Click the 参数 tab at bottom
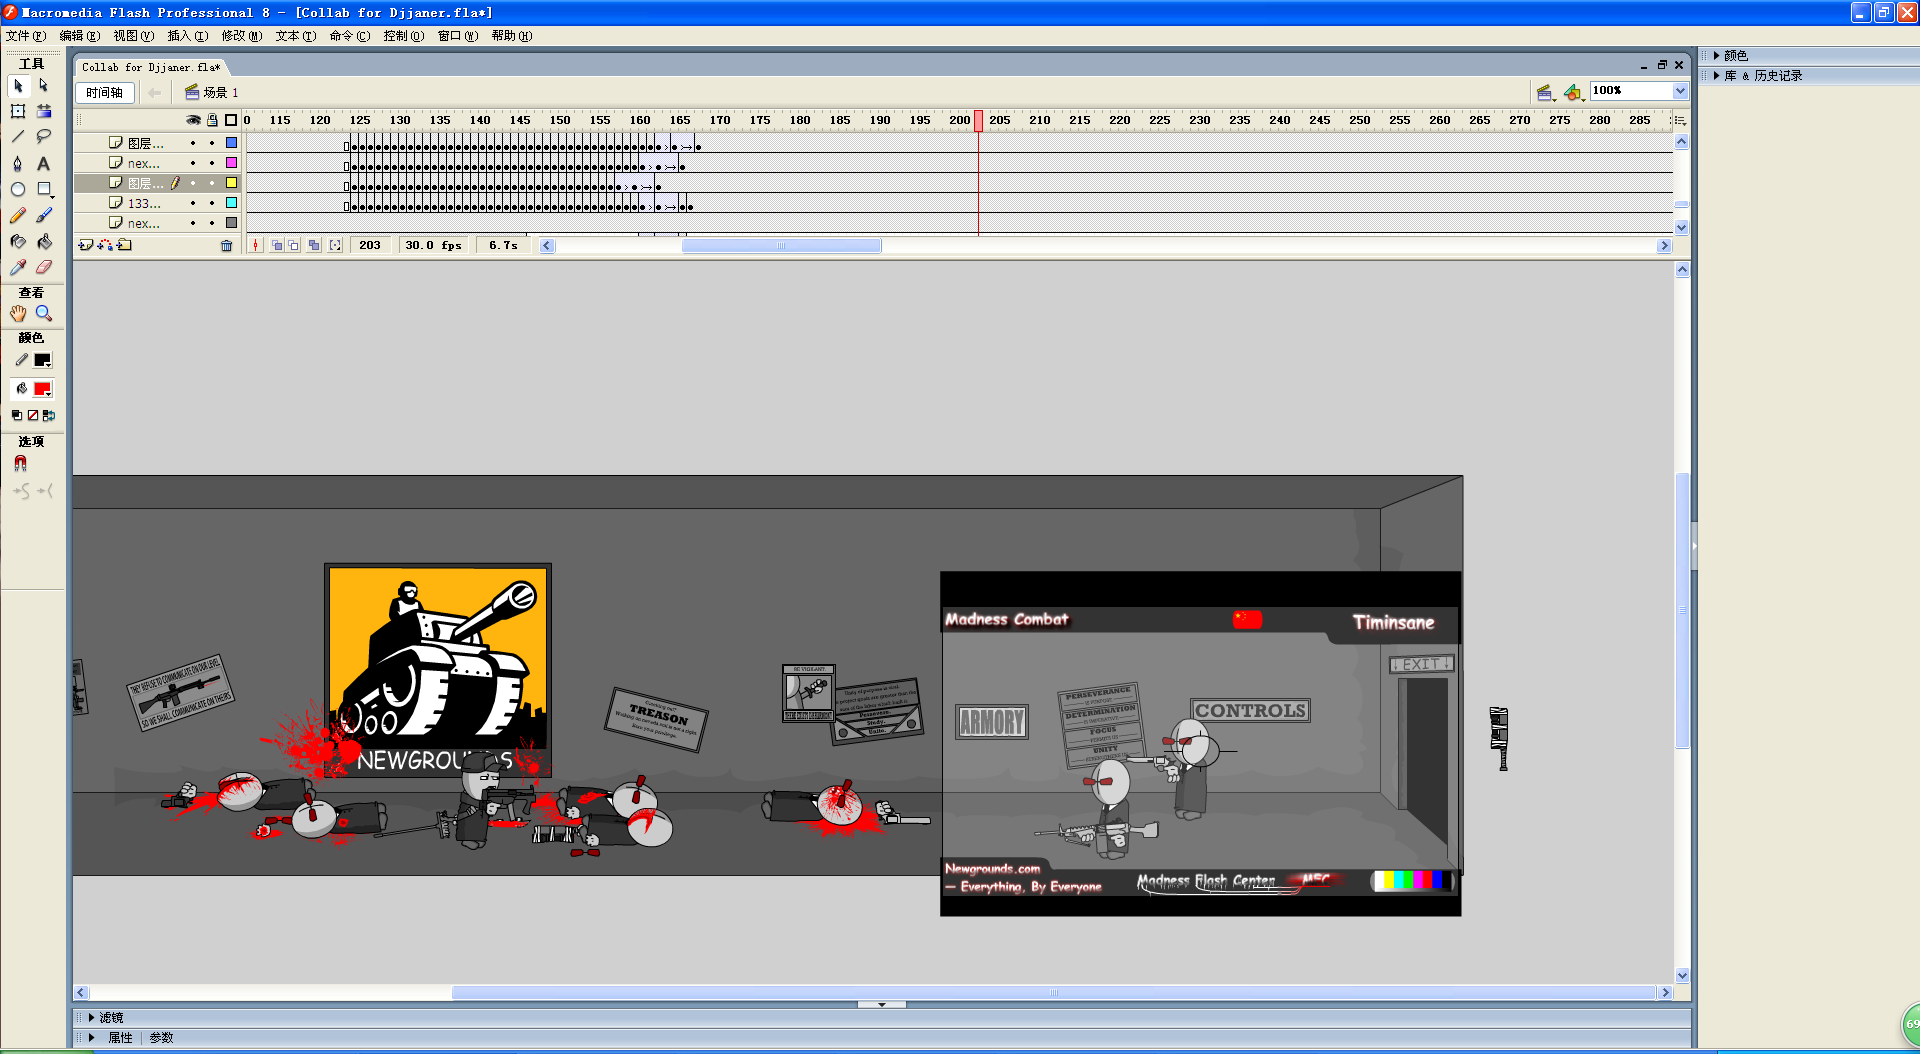Screen dimensions: 1920x1054 [161, 1038]
